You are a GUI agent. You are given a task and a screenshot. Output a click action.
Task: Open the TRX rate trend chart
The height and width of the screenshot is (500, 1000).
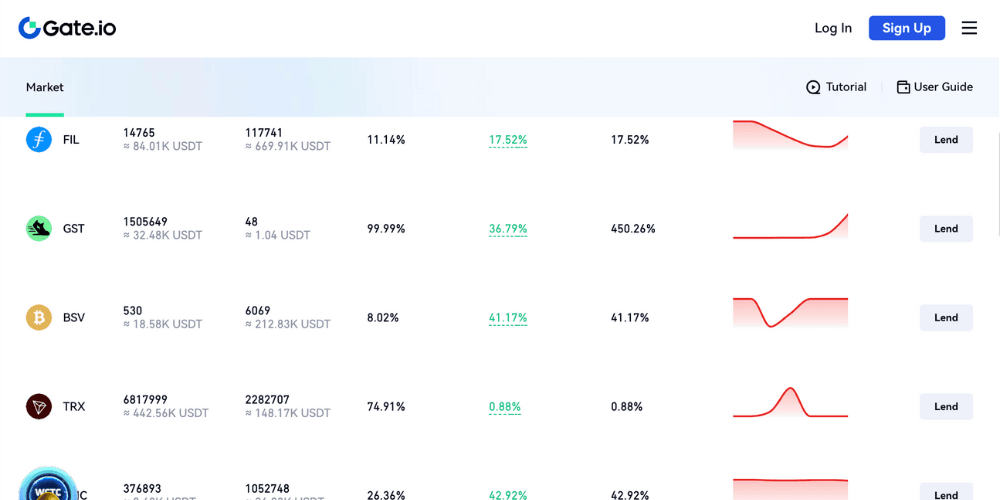(790, 403)
